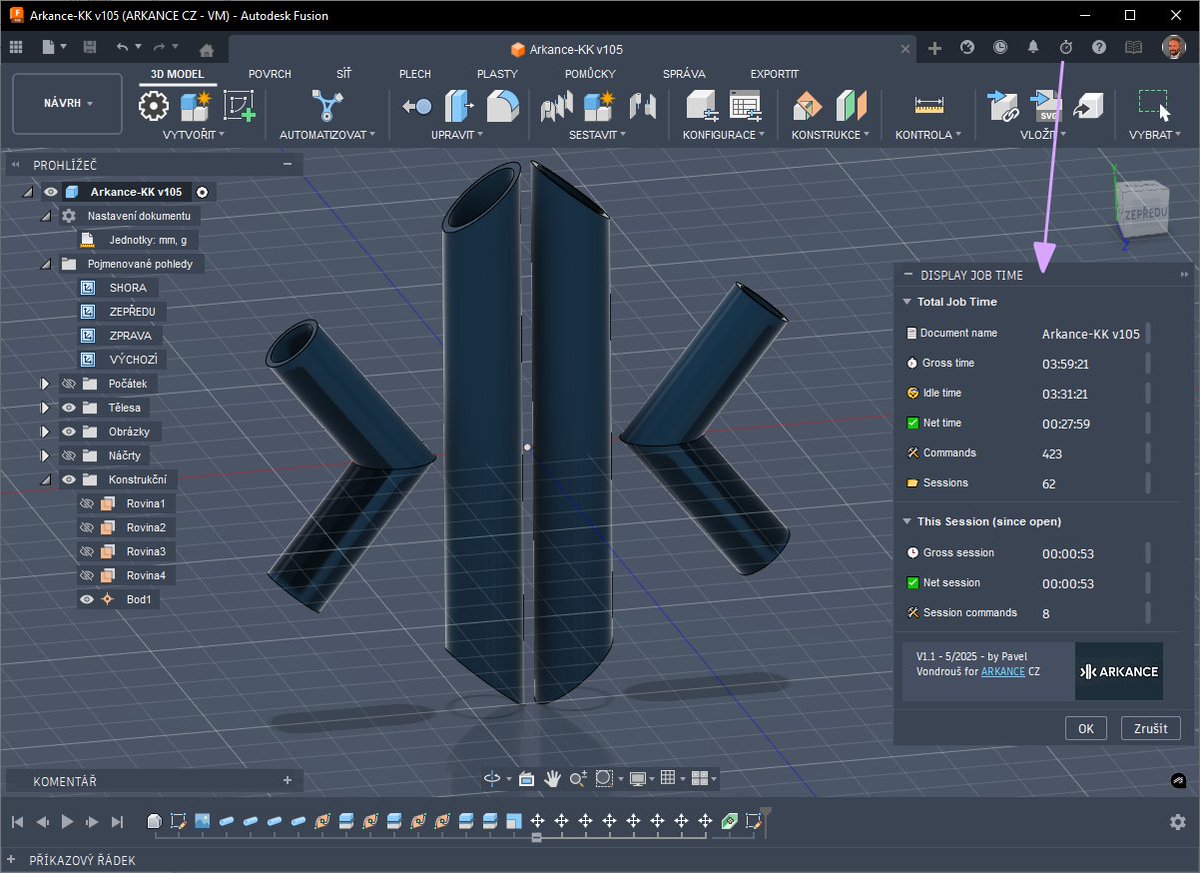The width and height of the screenshot is (1200, 873).
Task: Close the Arkance-KK v105 document tab
Action: [x=906, y=49]
